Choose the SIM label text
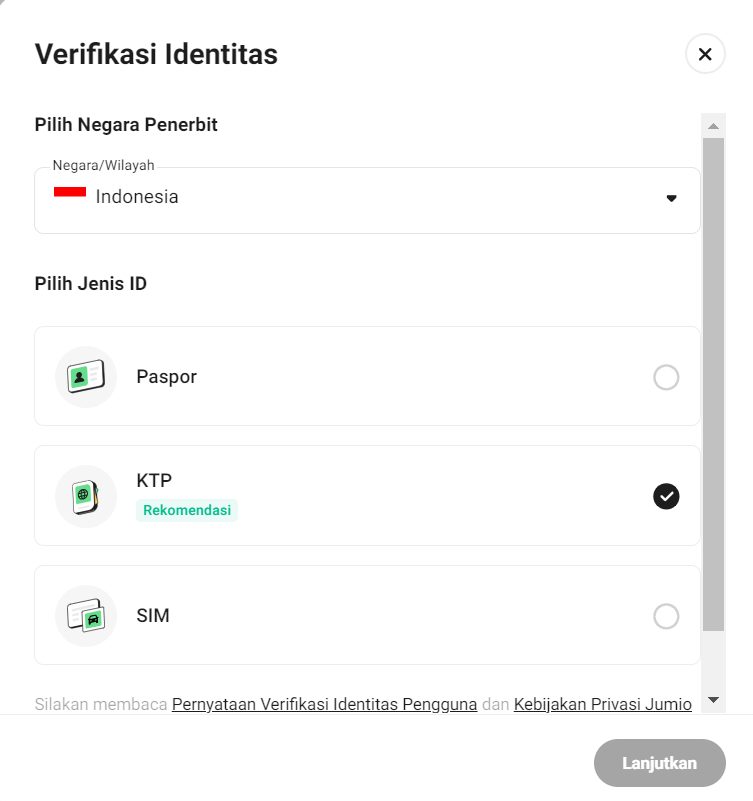Image resolution: width=753 pixels, height=801 pixels. (x=153, y=616)
